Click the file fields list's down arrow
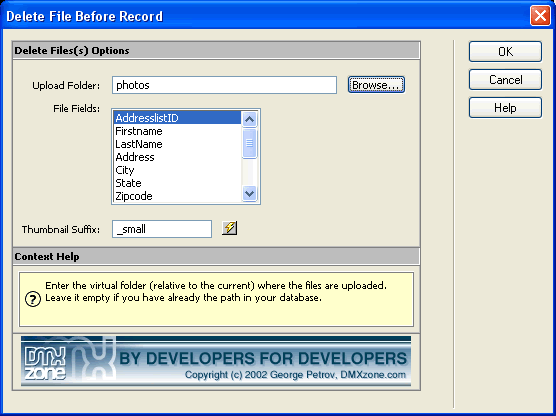Viewport: 556px width, 416px height. pyautogui.click(x=249, y=194)
